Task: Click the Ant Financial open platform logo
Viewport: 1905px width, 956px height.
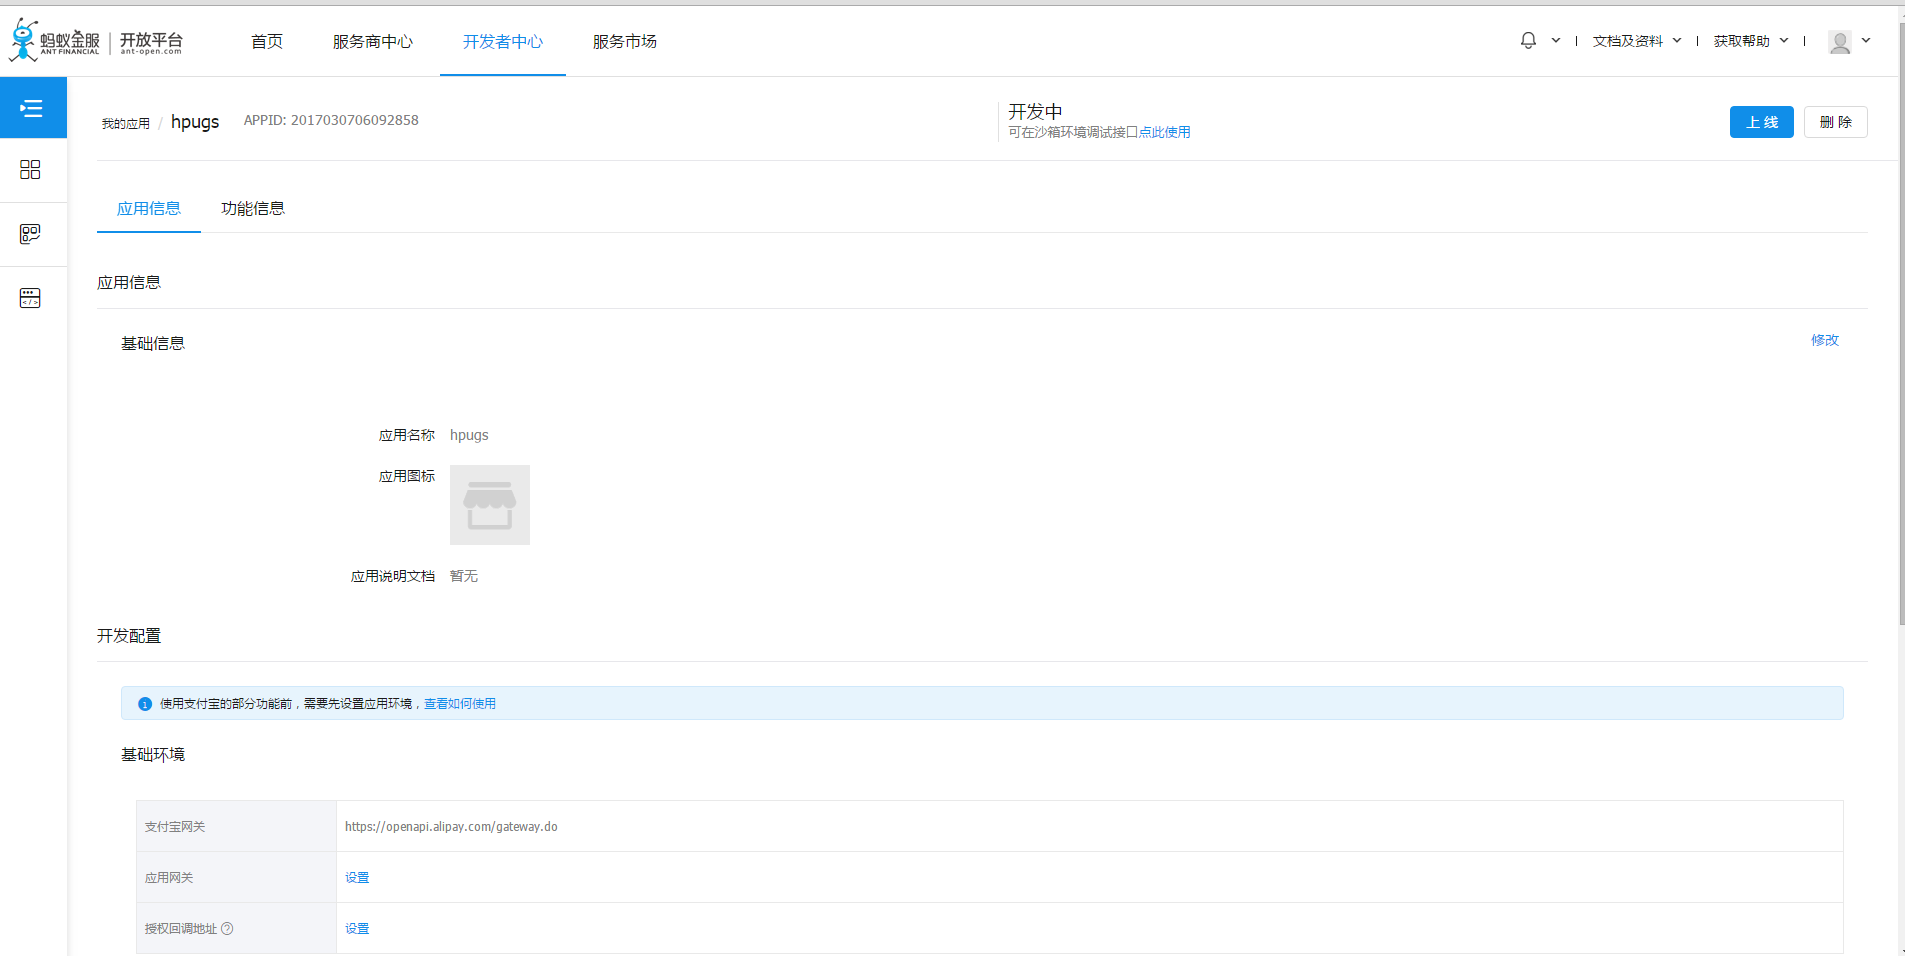Action: (x=96, y=41)
